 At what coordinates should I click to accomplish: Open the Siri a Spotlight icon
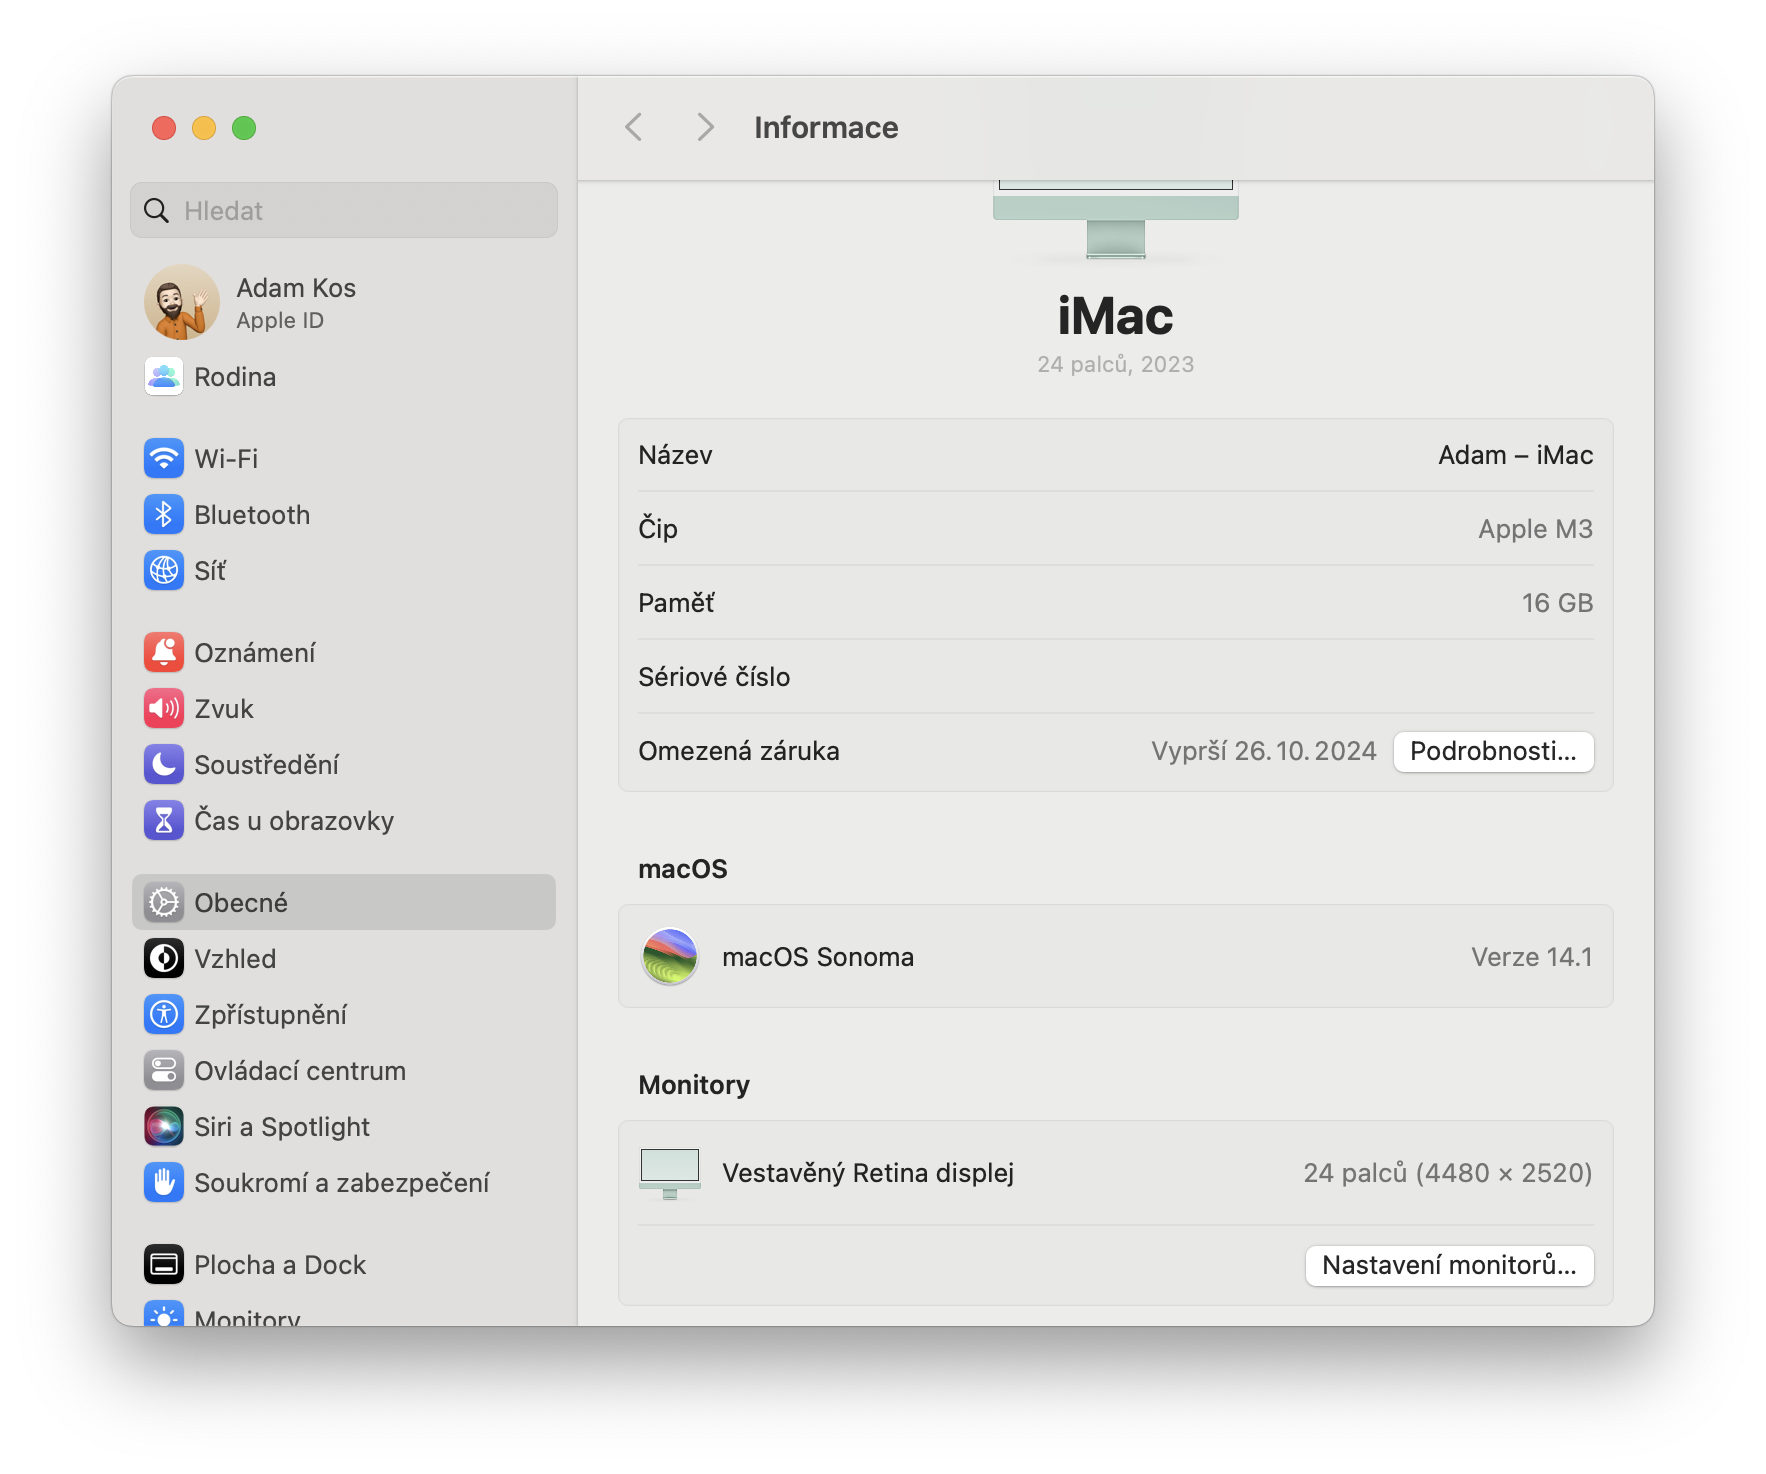[164, 1127]
